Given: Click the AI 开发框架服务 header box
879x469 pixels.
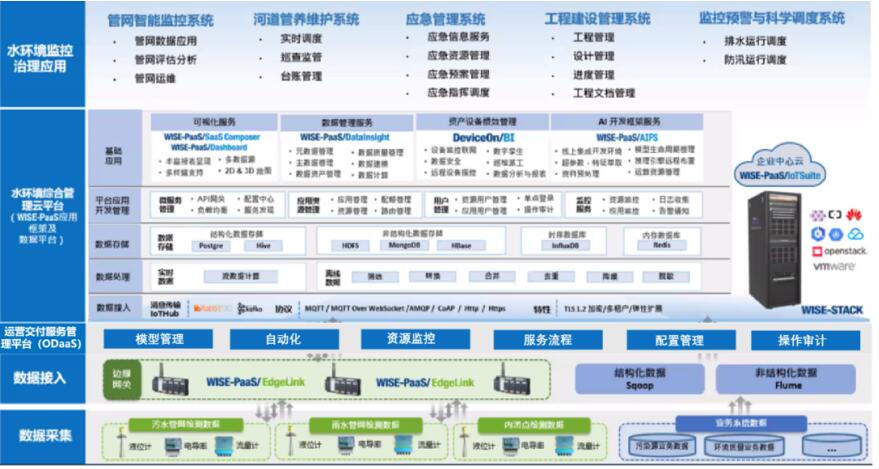Looking at the screenshot, I should pos(627,122).
